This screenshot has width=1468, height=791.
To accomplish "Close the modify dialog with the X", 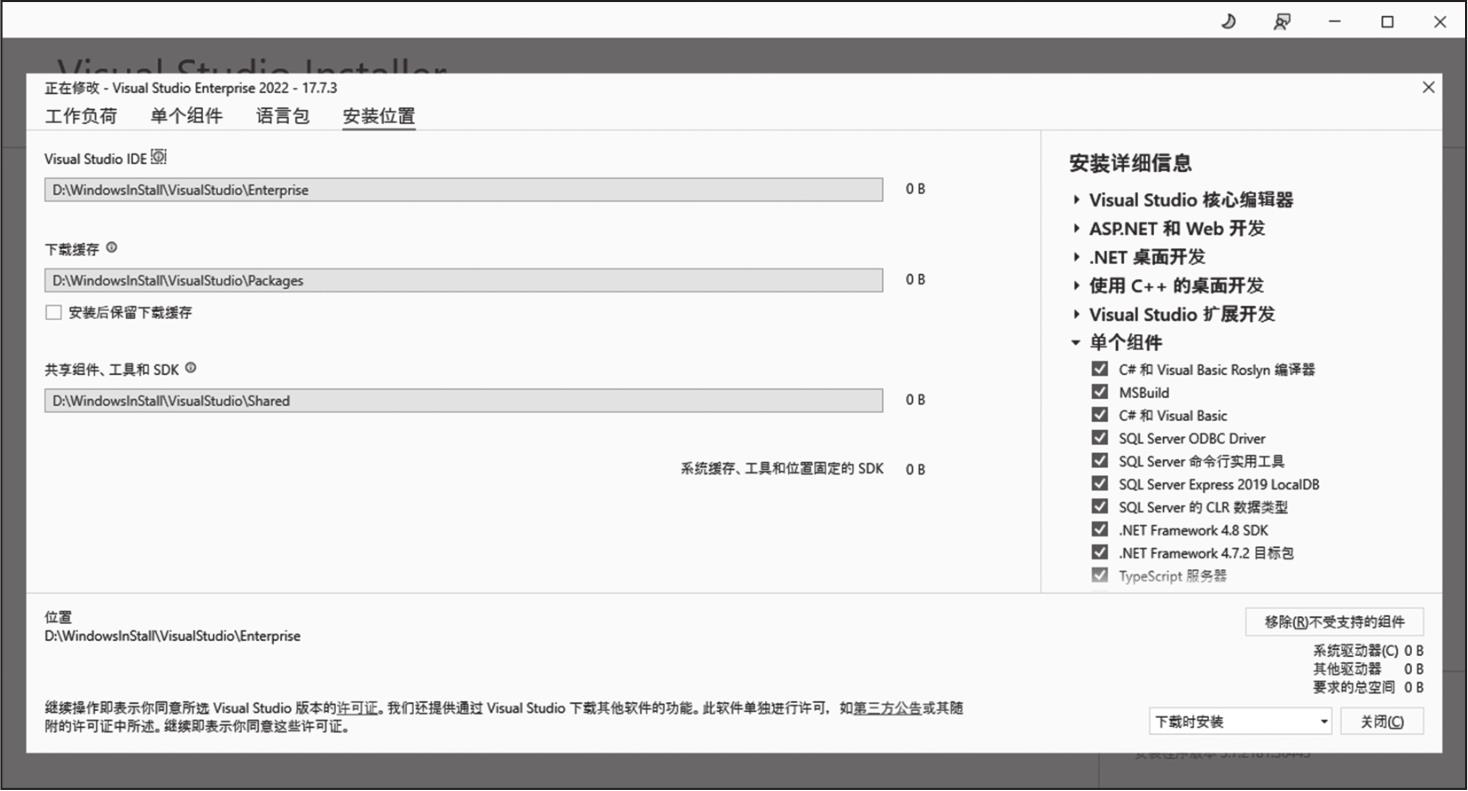I will pyautogui.click(x=1428, y=88).
